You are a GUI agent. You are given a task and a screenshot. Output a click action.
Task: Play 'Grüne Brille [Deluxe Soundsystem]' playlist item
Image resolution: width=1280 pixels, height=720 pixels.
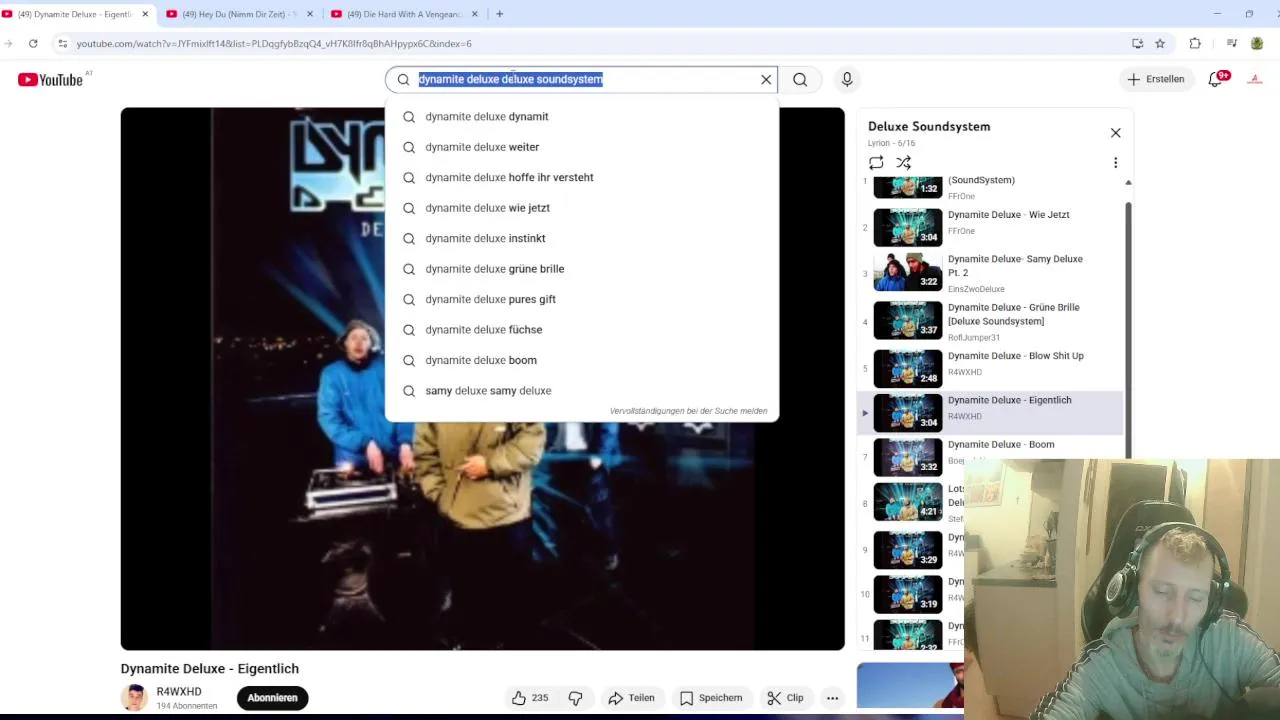coord(990,321)
